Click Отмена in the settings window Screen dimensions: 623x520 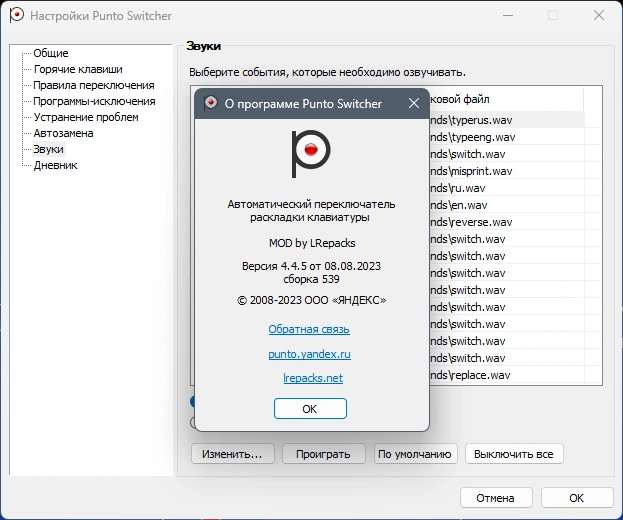496,498
